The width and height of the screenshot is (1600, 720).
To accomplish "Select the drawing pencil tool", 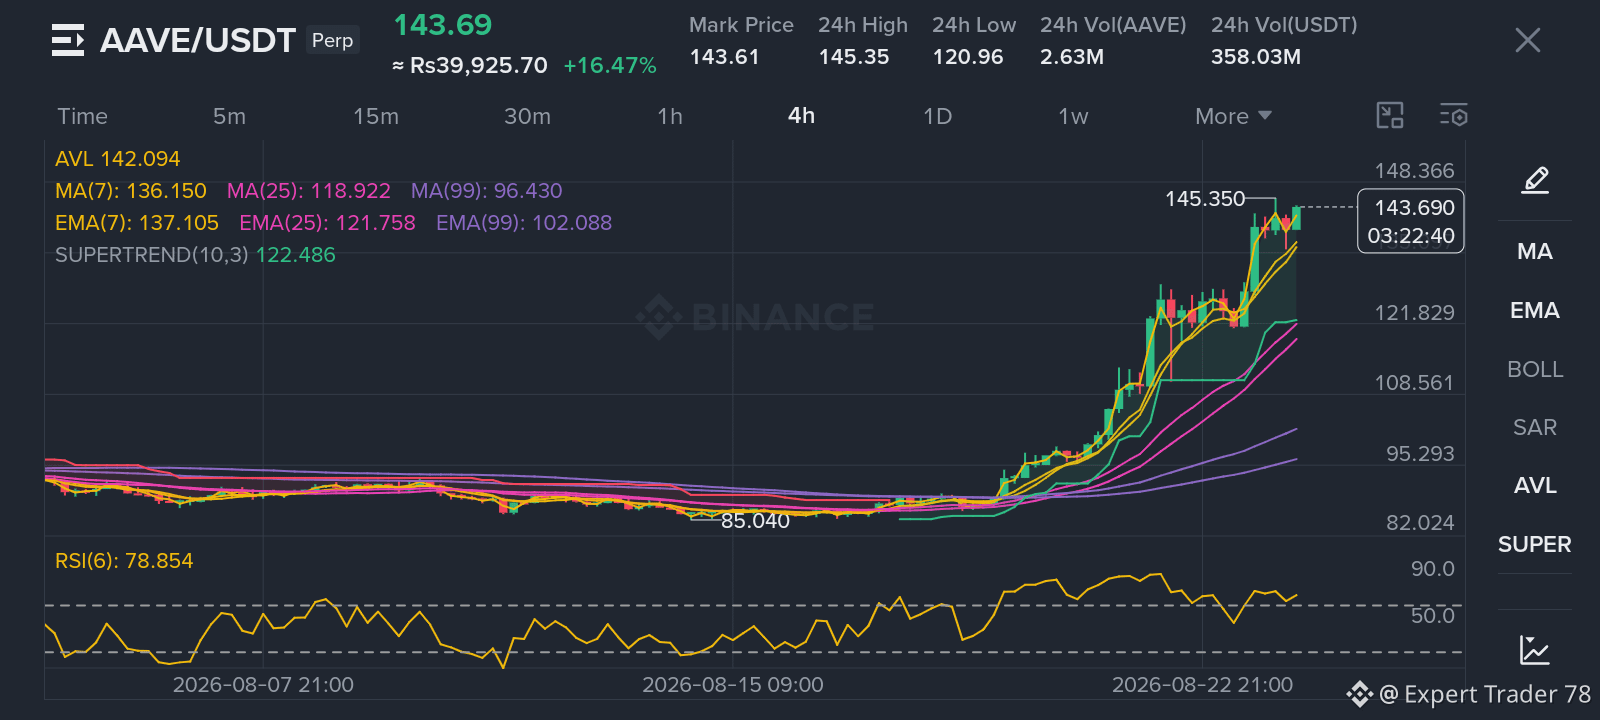I will coord(1535,180).
